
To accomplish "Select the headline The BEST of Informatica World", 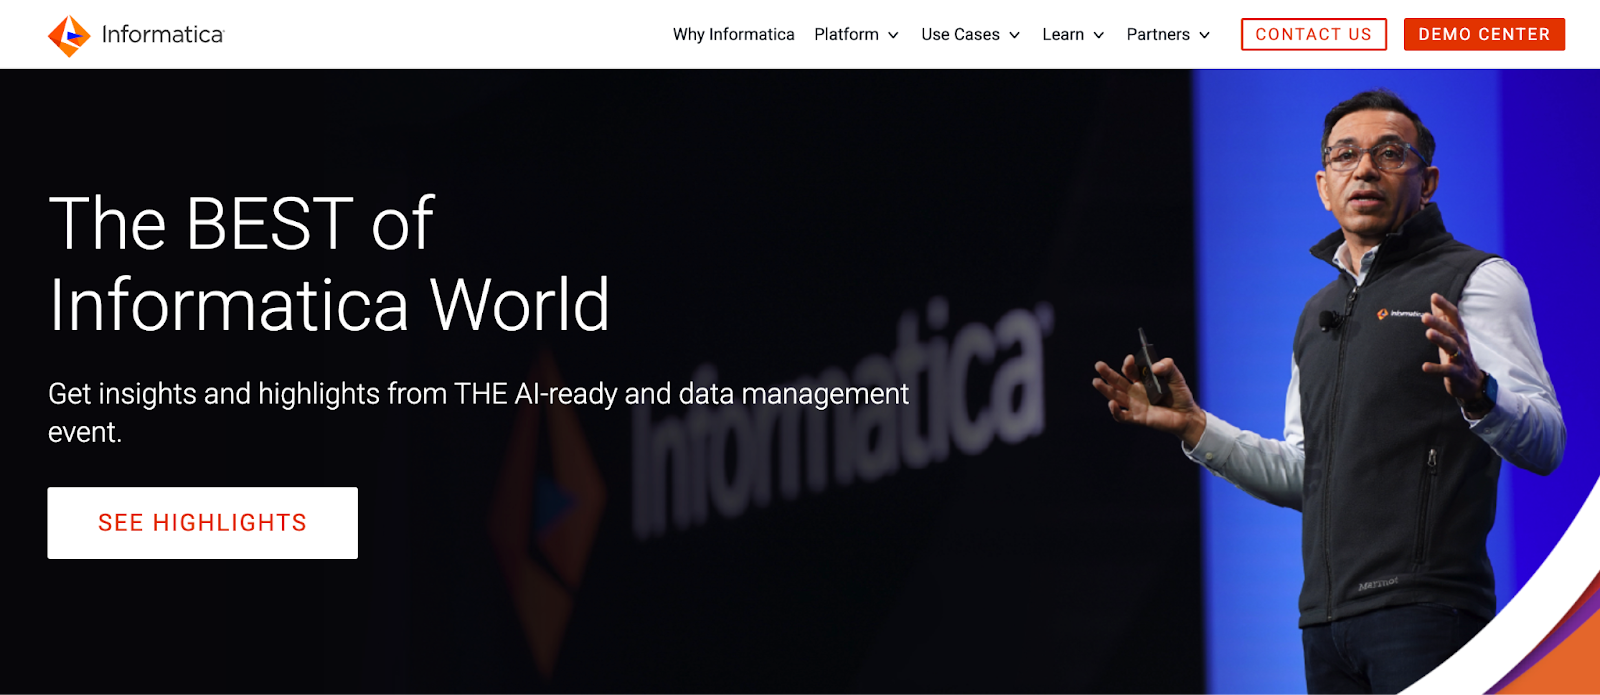I will pos(329,264).
